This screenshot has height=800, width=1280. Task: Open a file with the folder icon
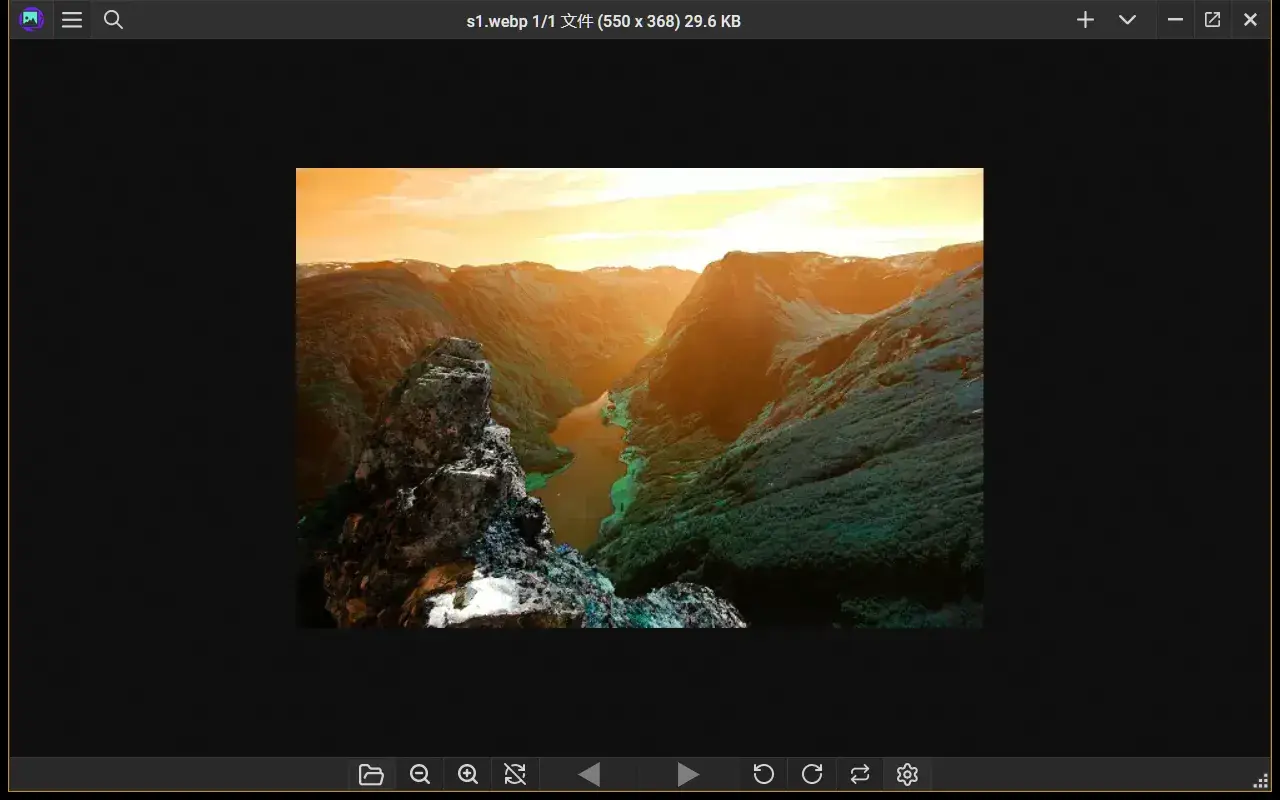(371, 774)
